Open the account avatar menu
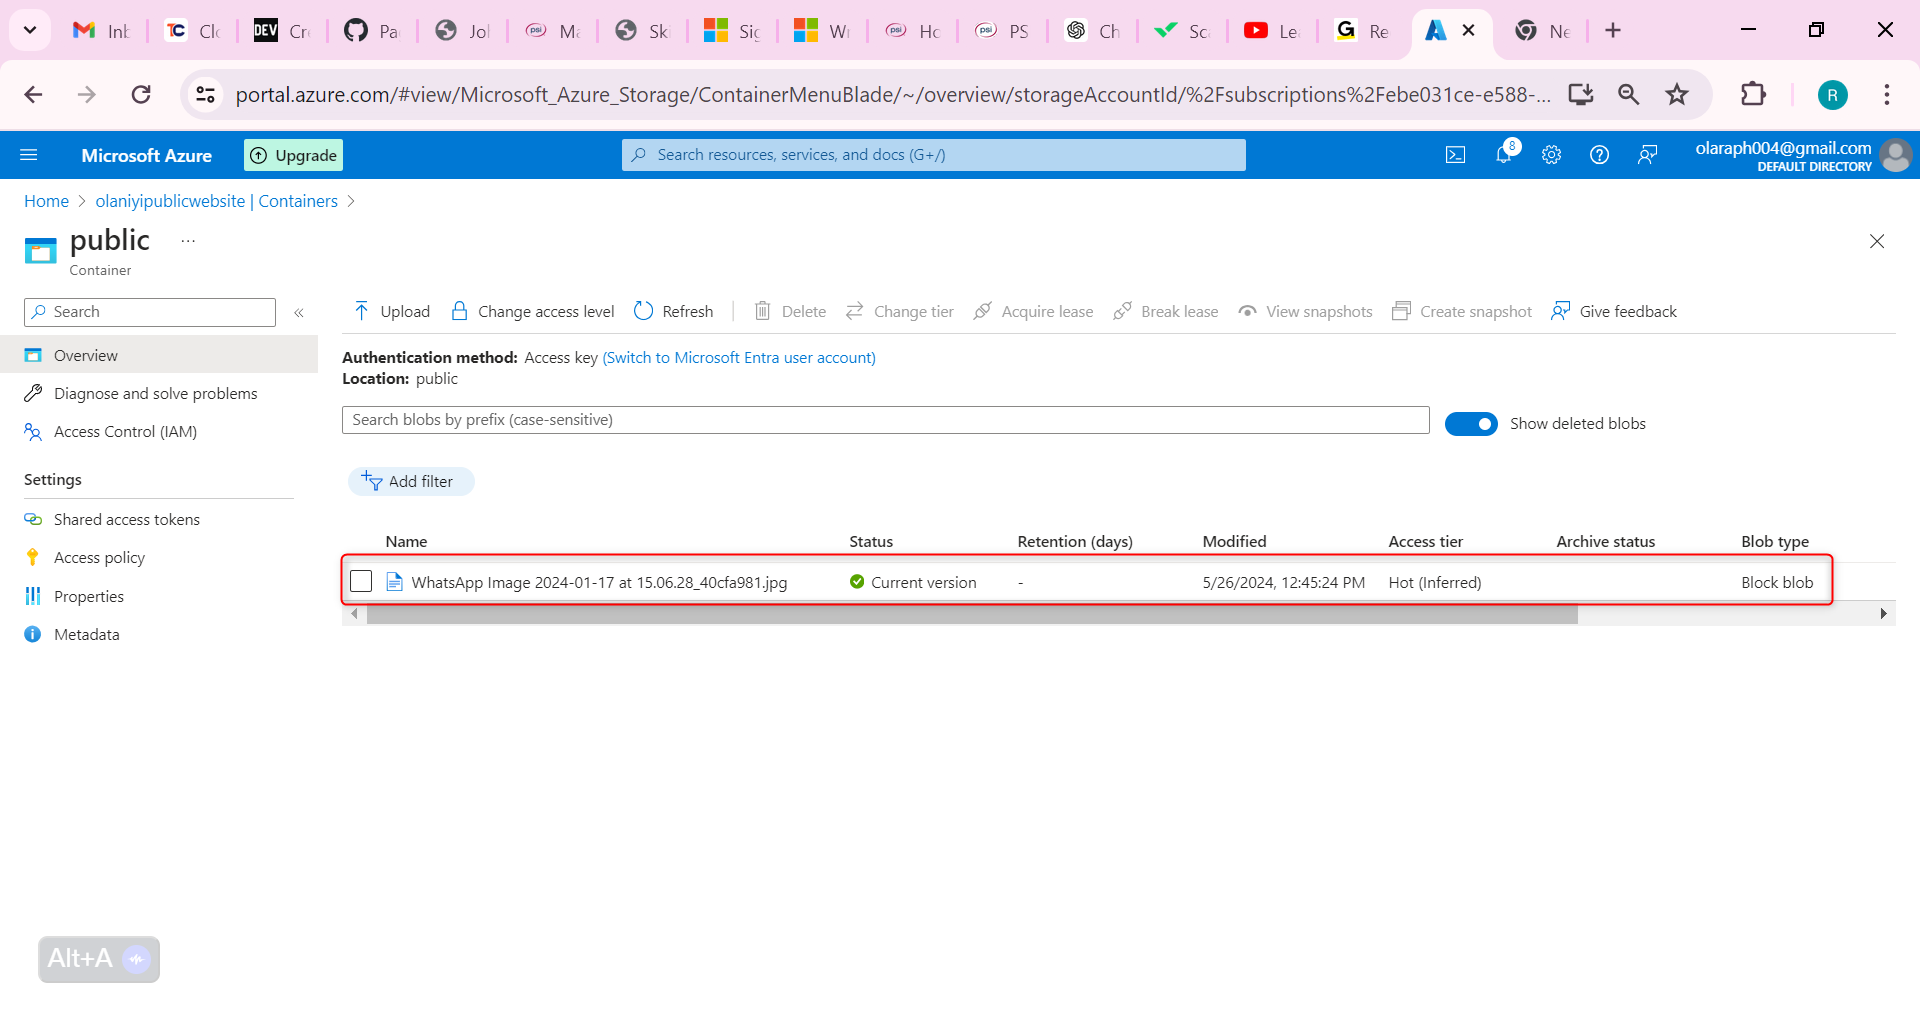 1895,155
